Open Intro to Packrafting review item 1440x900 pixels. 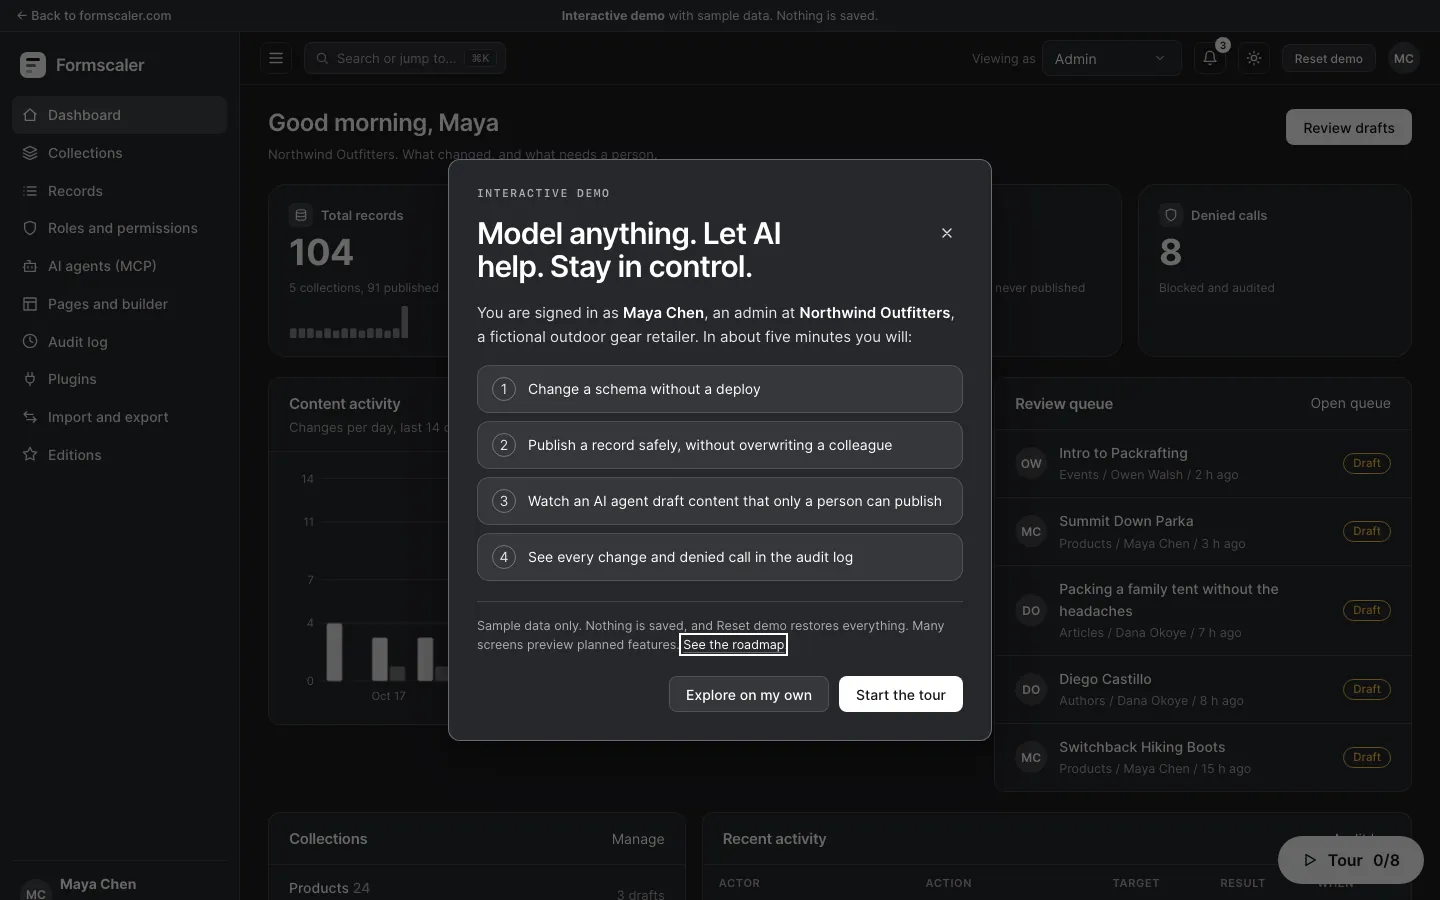1203,463
